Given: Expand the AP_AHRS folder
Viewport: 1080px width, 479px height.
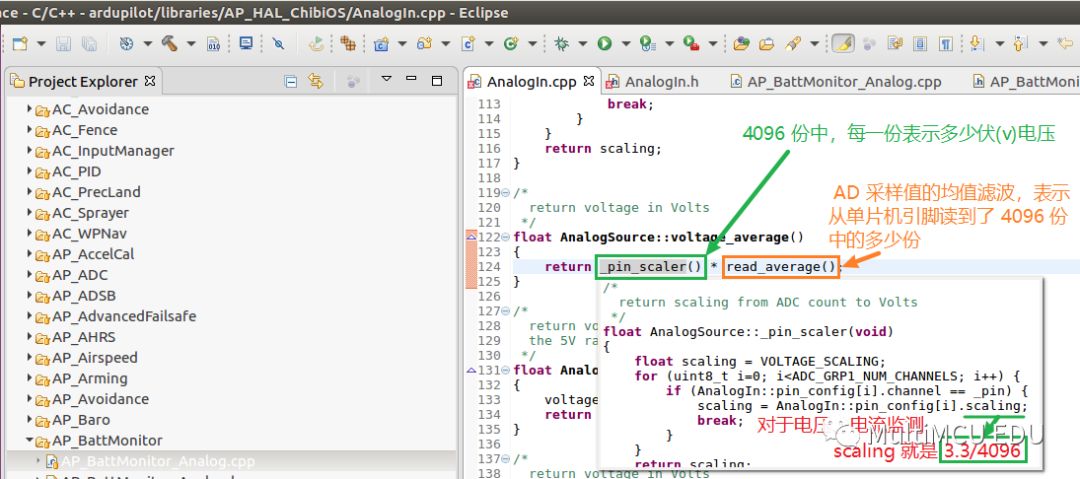Looking at the screenshot, I should click(x=29, y=336).
